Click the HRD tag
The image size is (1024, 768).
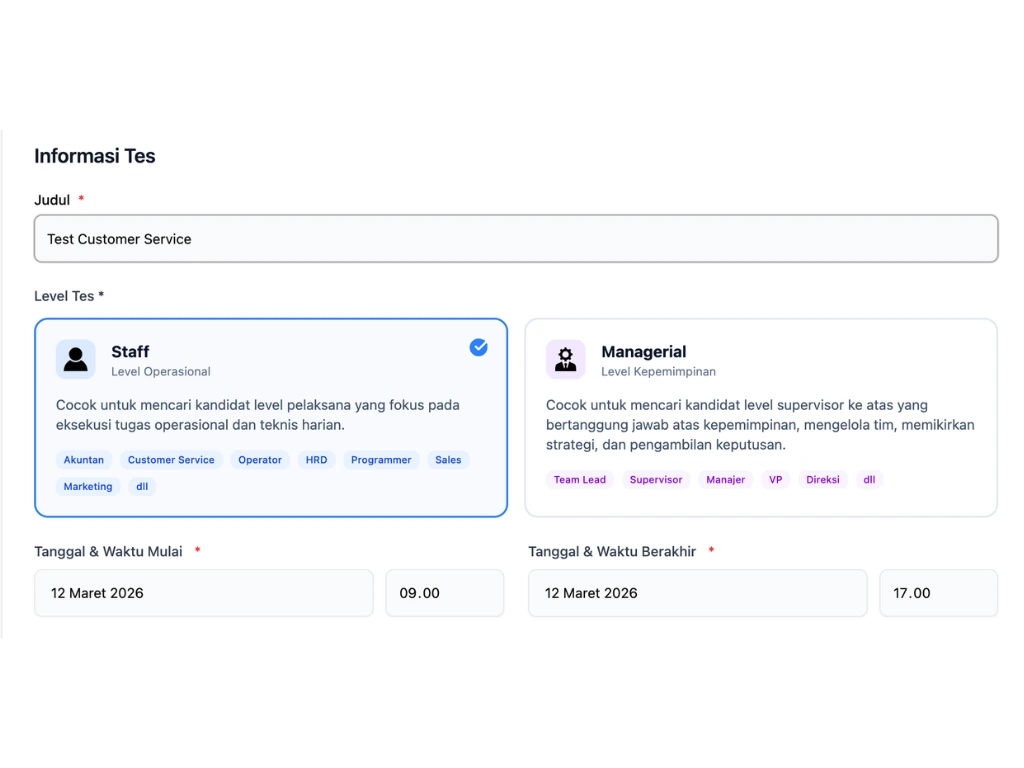(x=316, y=460)
